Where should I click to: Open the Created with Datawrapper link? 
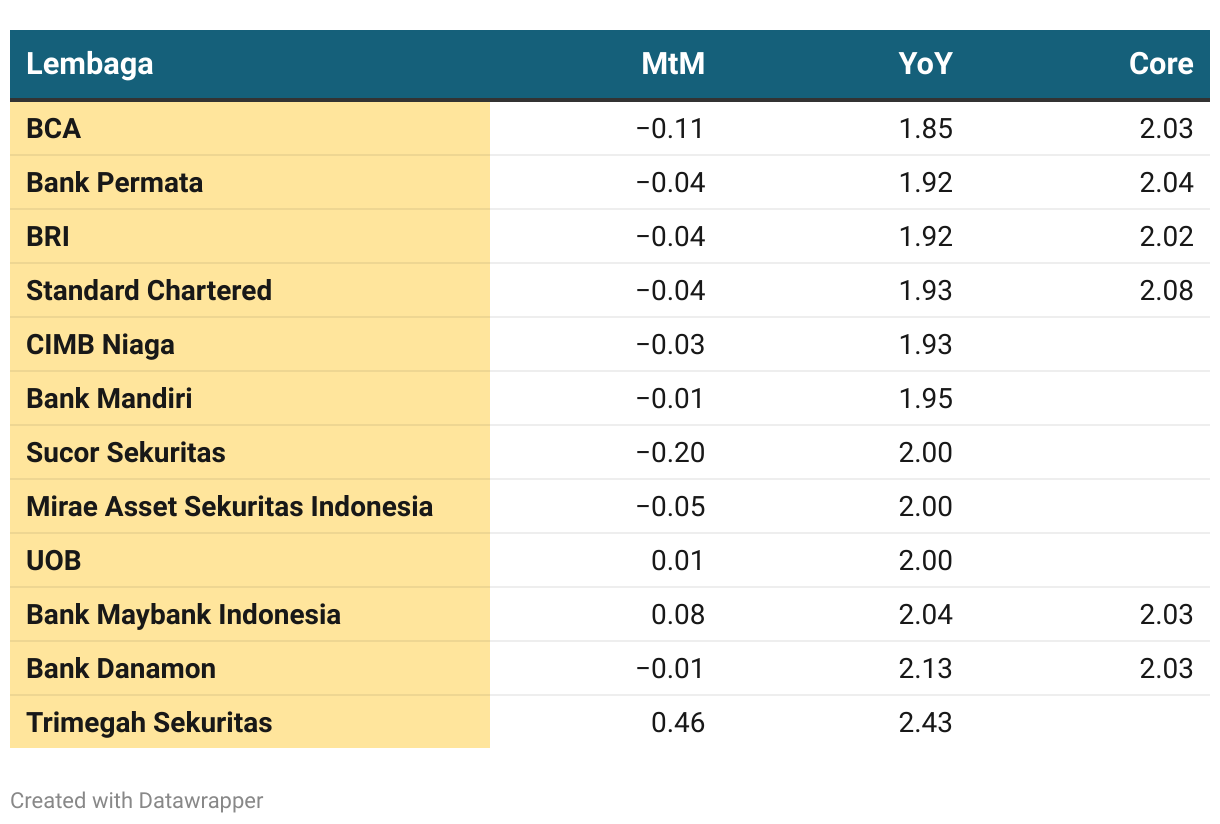(137, 800)
